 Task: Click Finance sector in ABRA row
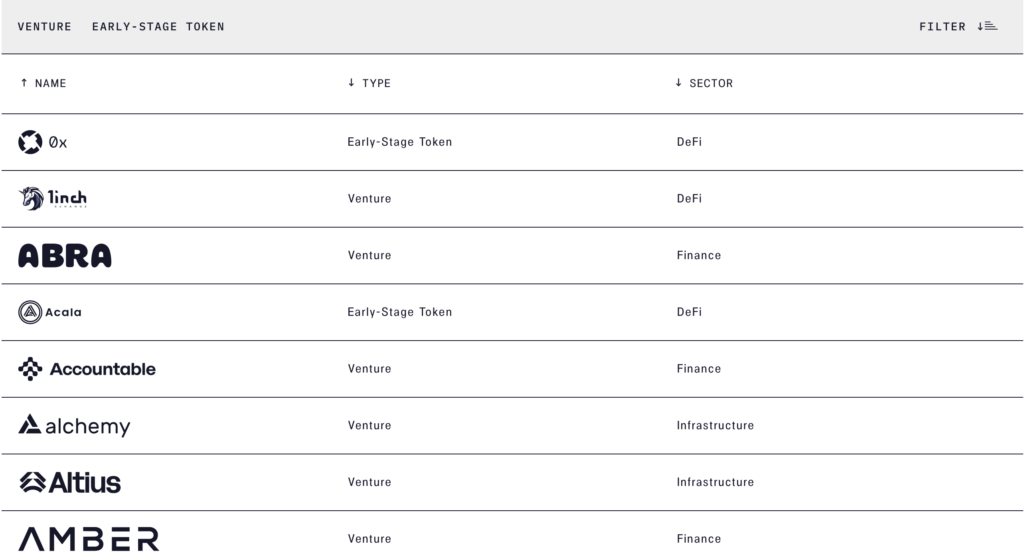tap(698, 256)
